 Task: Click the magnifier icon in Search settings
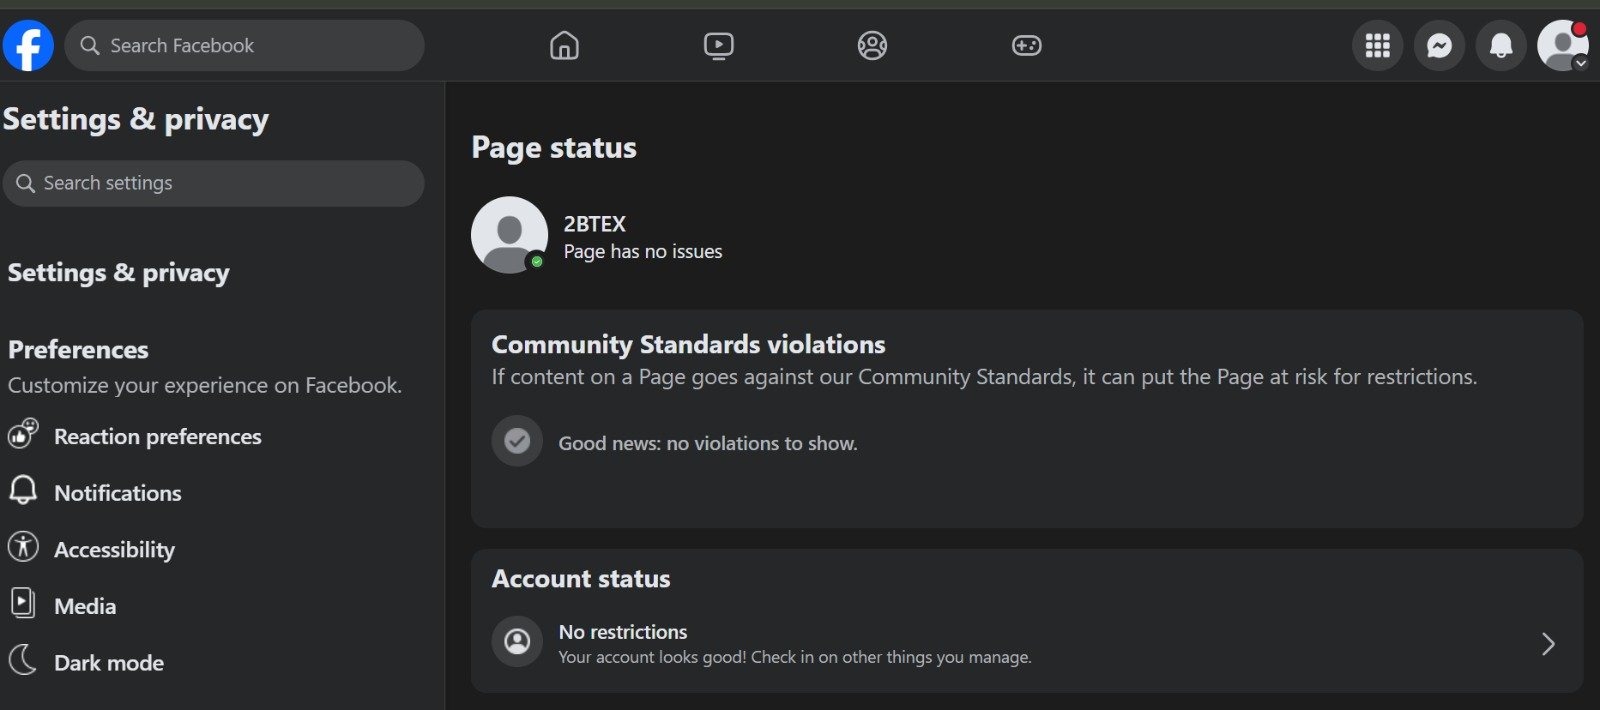point(26,183)
